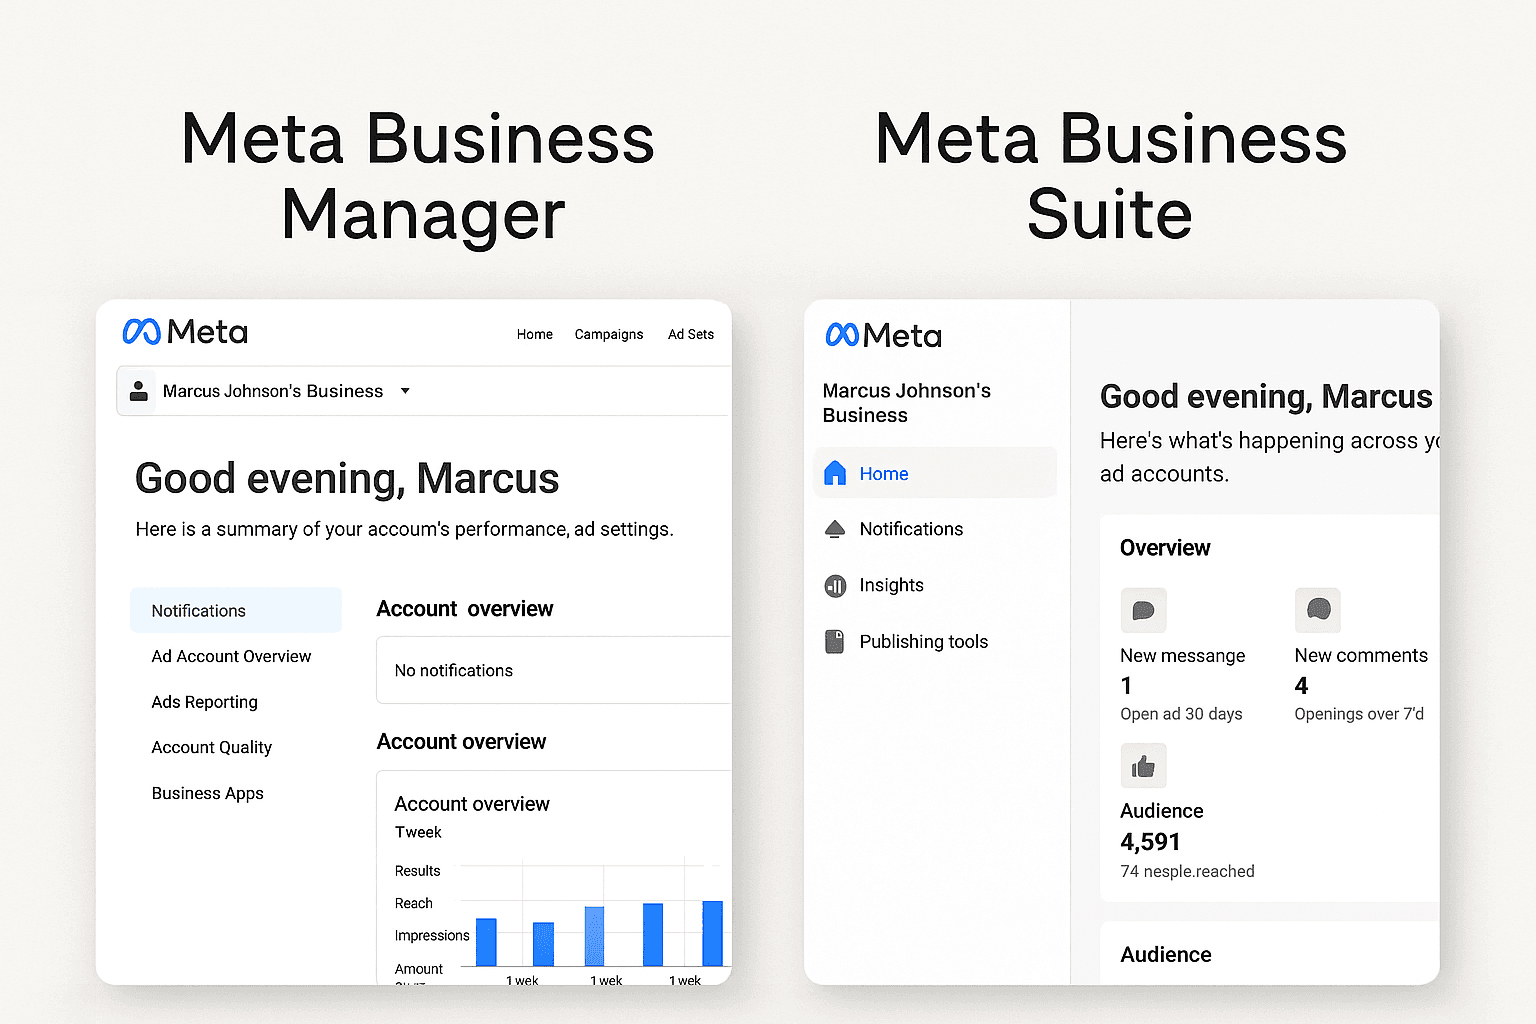Click the Audience thumbs-up icon
Image resolution: width=1536 pixels, height=1024 pixels.
click(1143, 766)
